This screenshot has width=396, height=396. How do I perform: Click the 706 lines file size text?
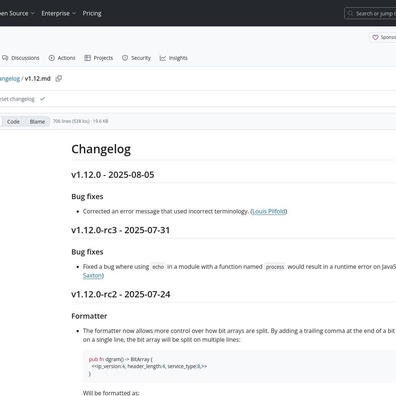pyautogui.click(x=81, y=121)
